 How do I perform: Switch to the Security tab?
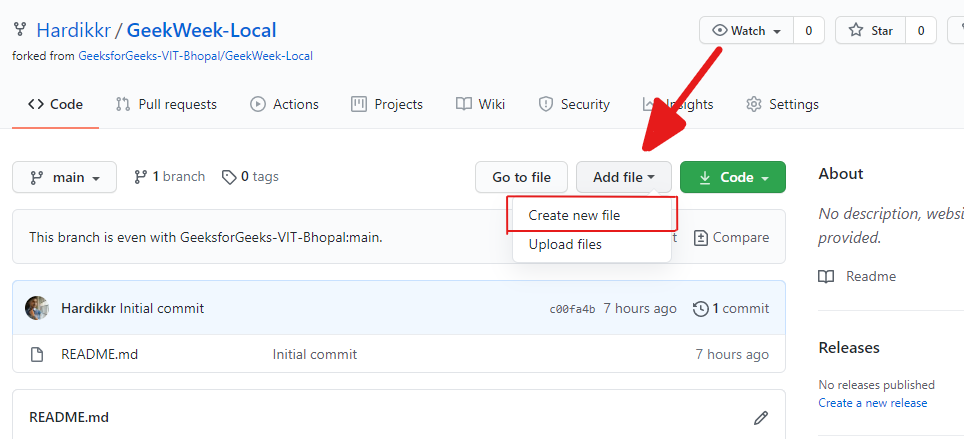click(x=574, y=105)
